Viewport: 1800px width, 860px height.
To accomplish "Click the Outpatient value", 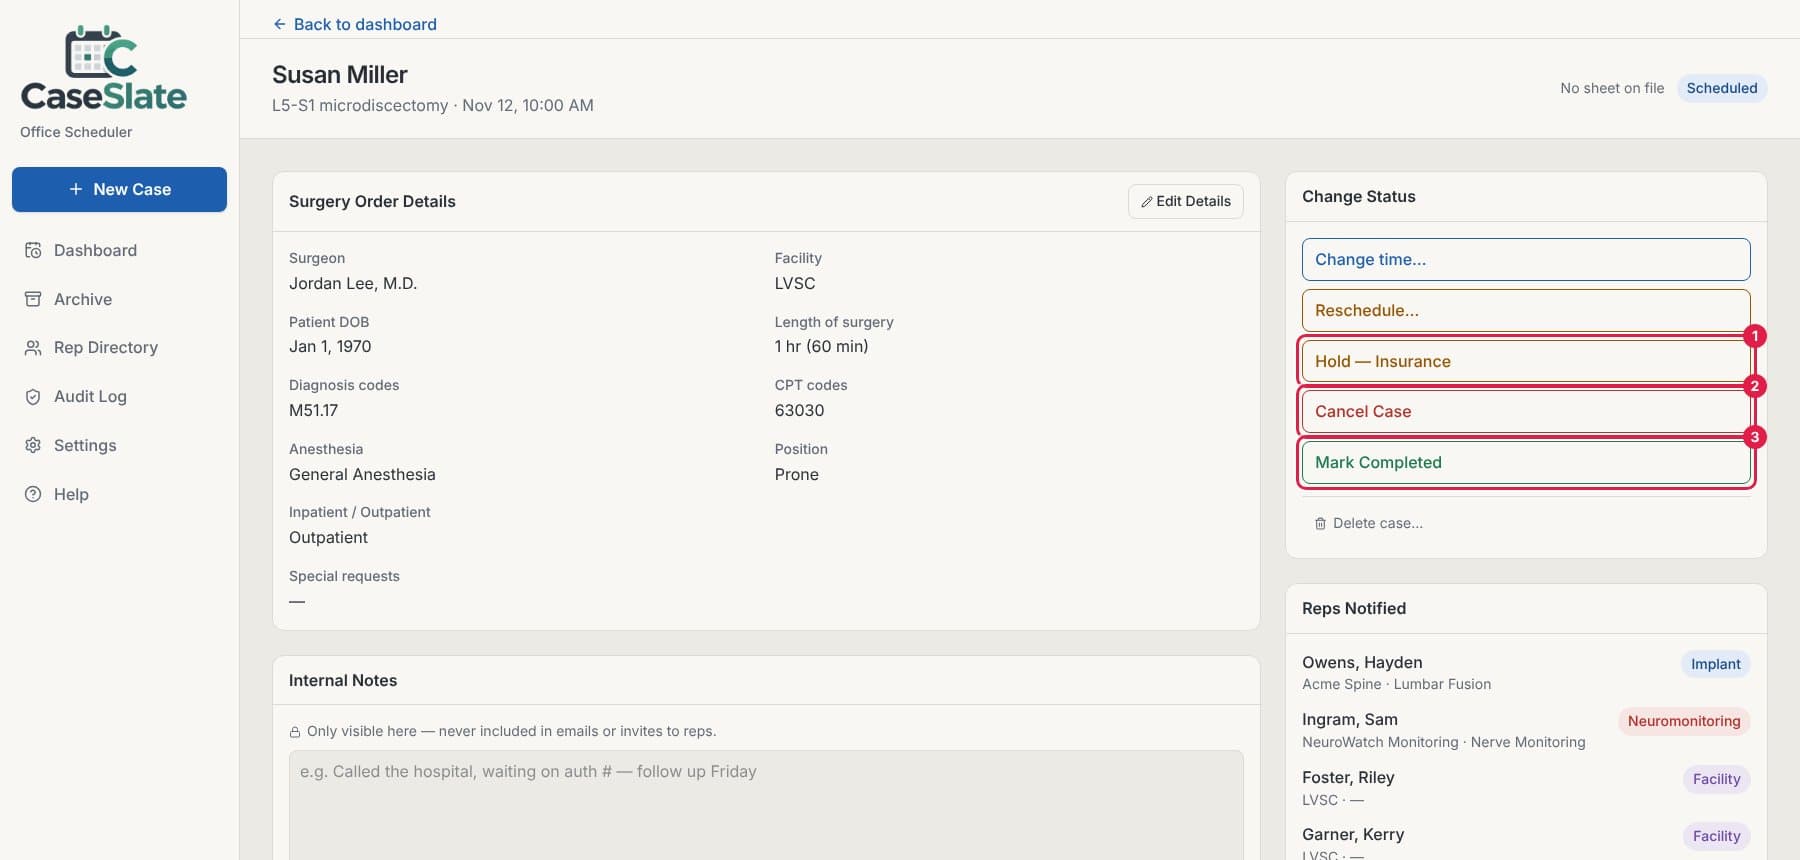I will pos(328,537).
